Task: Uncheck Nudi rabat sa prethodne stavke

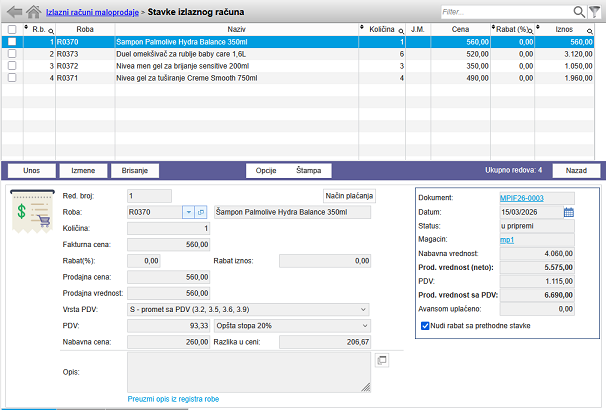Action: pos(426,325)
